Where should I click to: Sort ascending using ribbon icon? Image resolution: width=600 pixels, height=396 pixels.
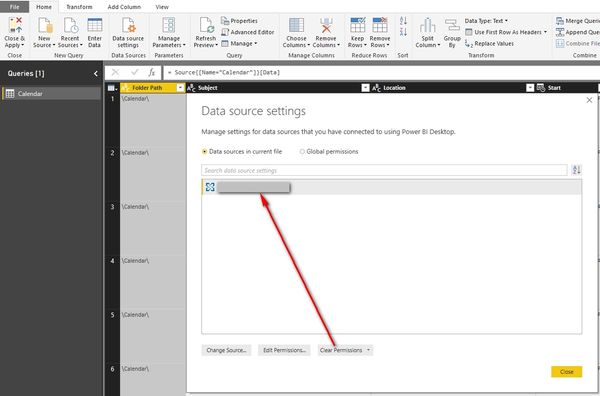(x=403, y=21)
